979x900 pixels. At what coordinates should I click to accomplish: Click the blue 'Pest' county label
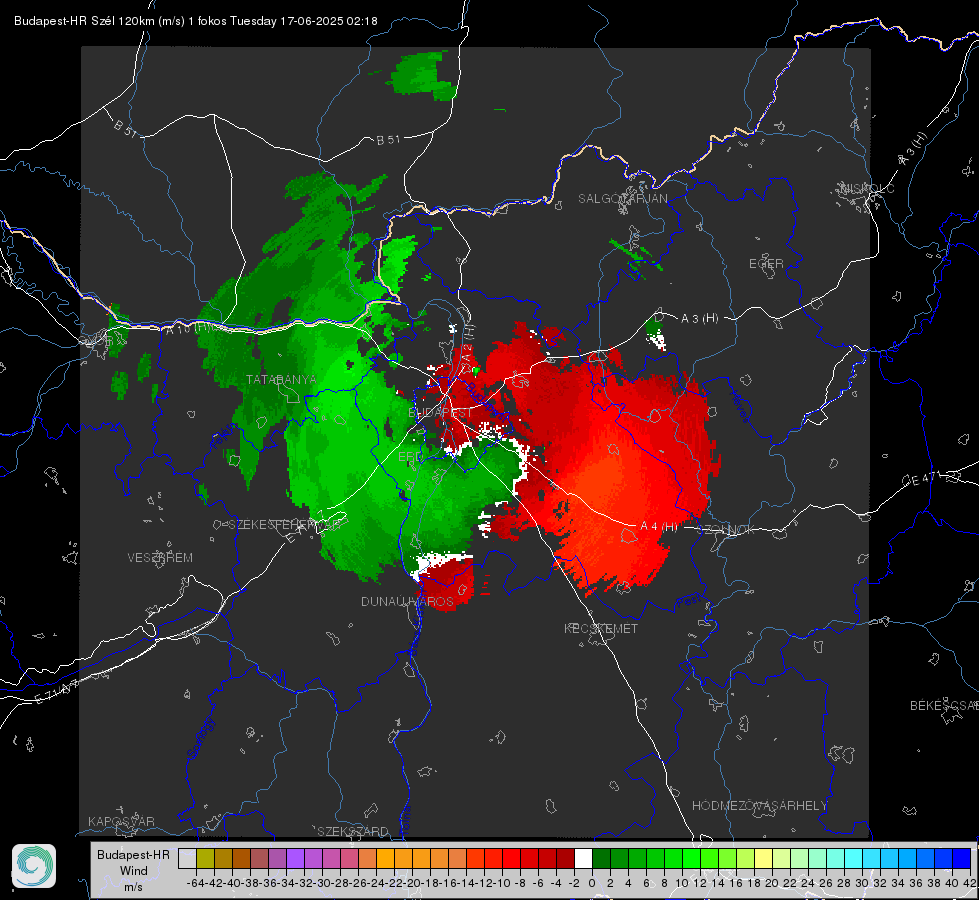pos(689,602)
